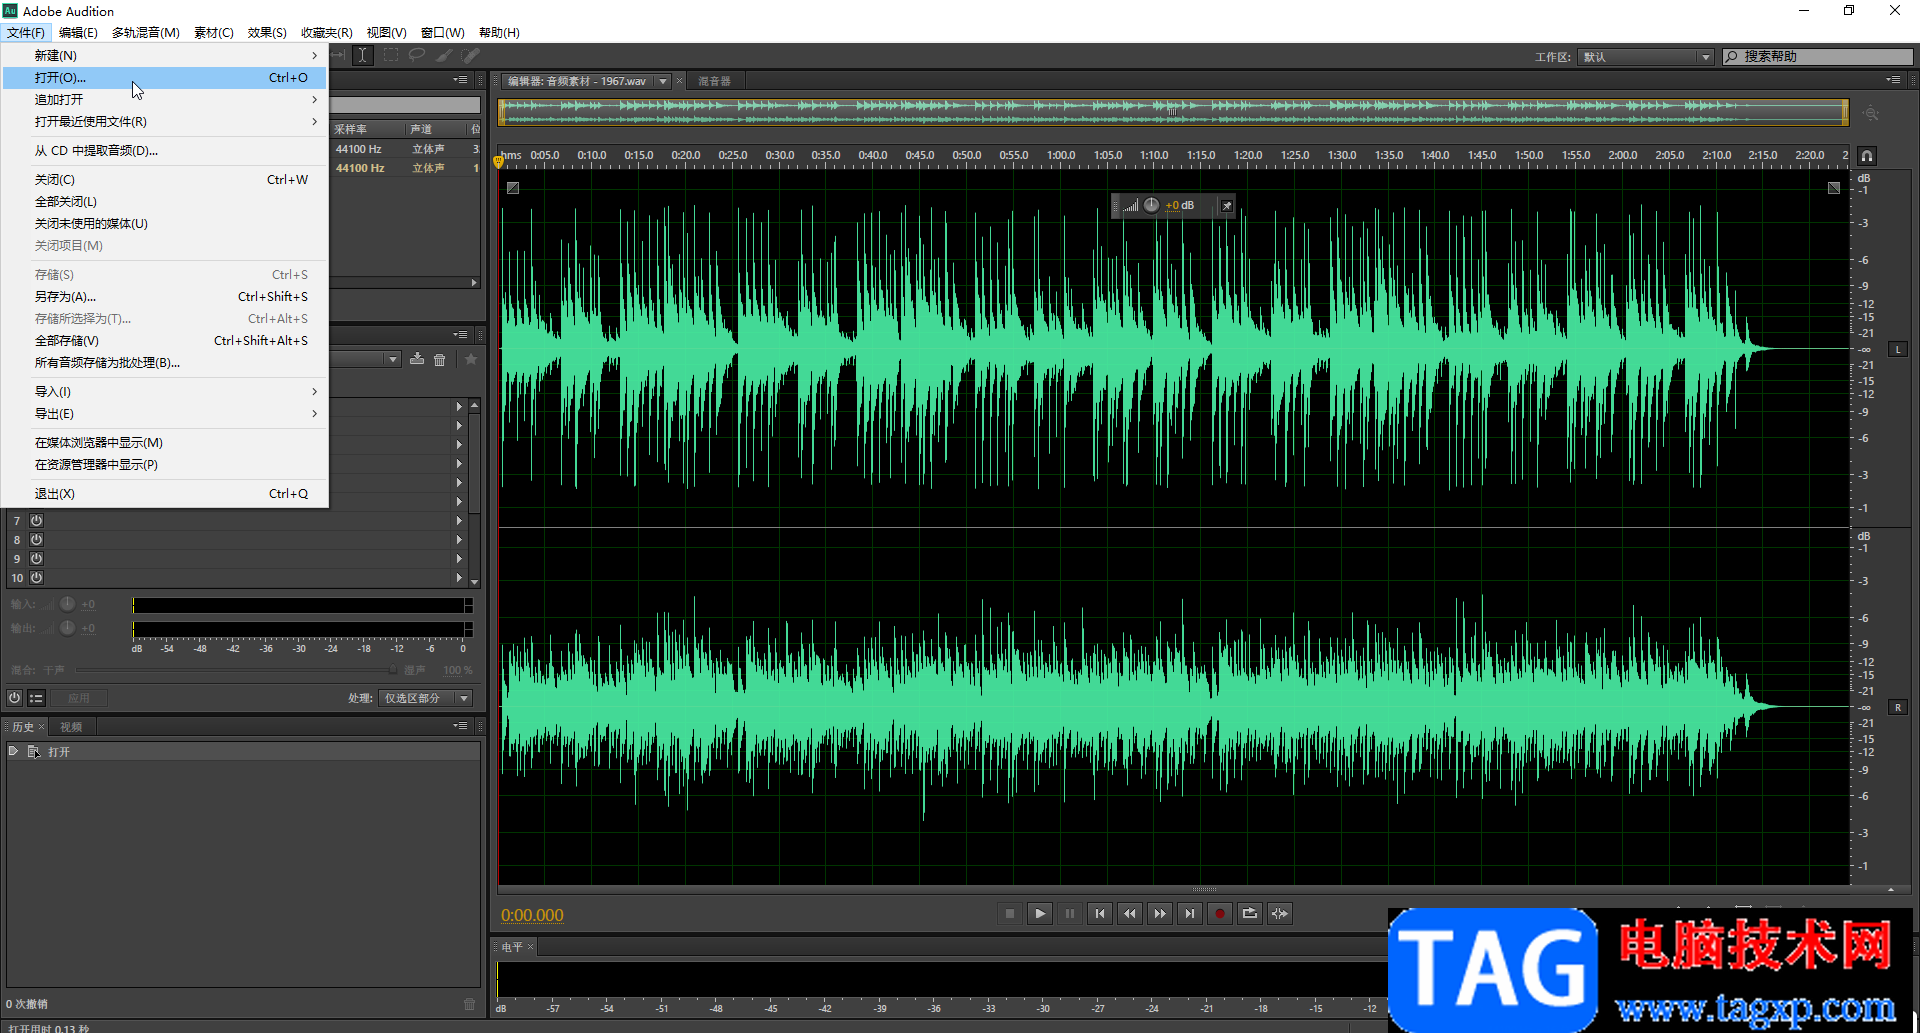
Task: Toggle Skip Selection transport button
Action: 1280,913
